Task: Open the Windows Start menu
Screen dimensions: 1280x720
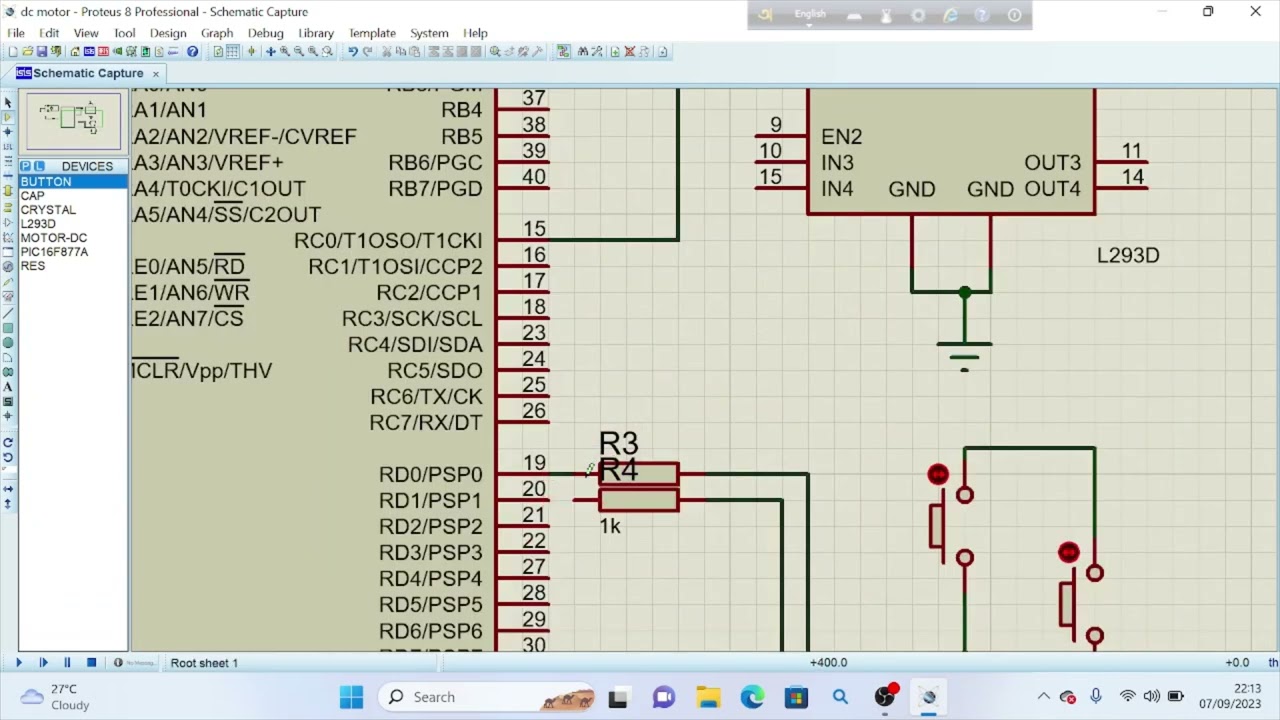Action: tap(351, 697)
